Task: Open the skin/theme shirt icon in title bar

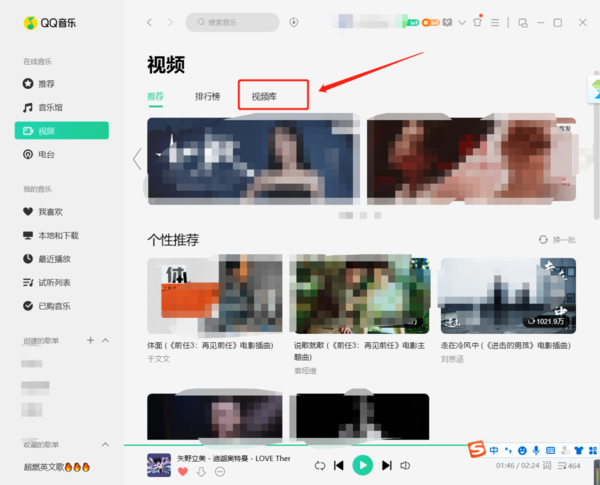Action: (x=478, y=22)
